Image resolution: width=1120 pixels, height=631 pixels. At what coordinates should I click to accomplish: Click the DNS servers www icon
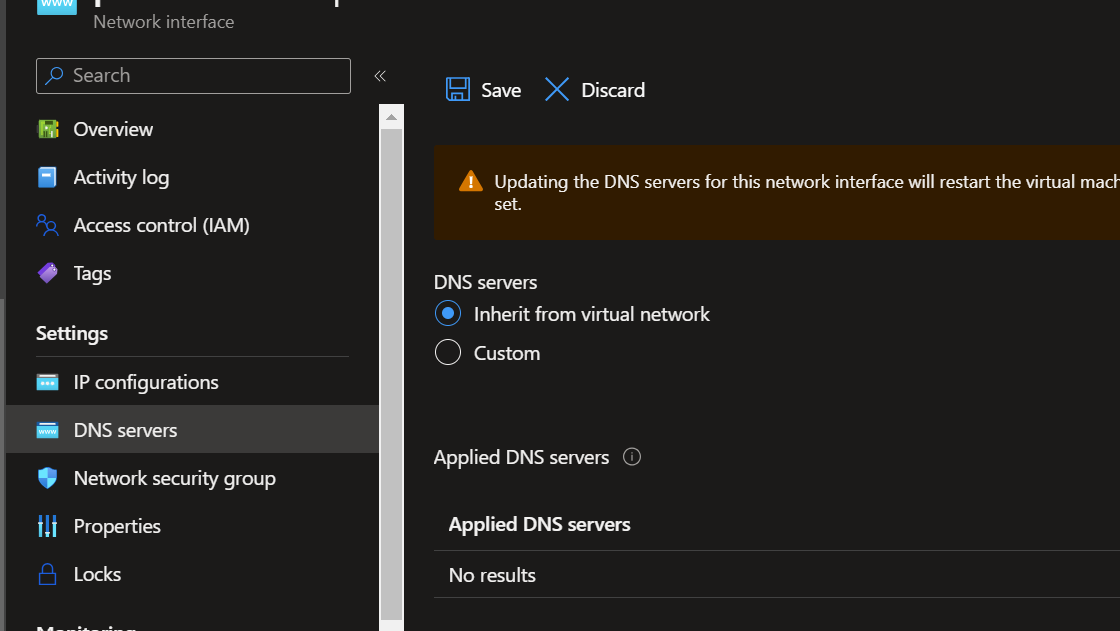(x=47, y=430)
